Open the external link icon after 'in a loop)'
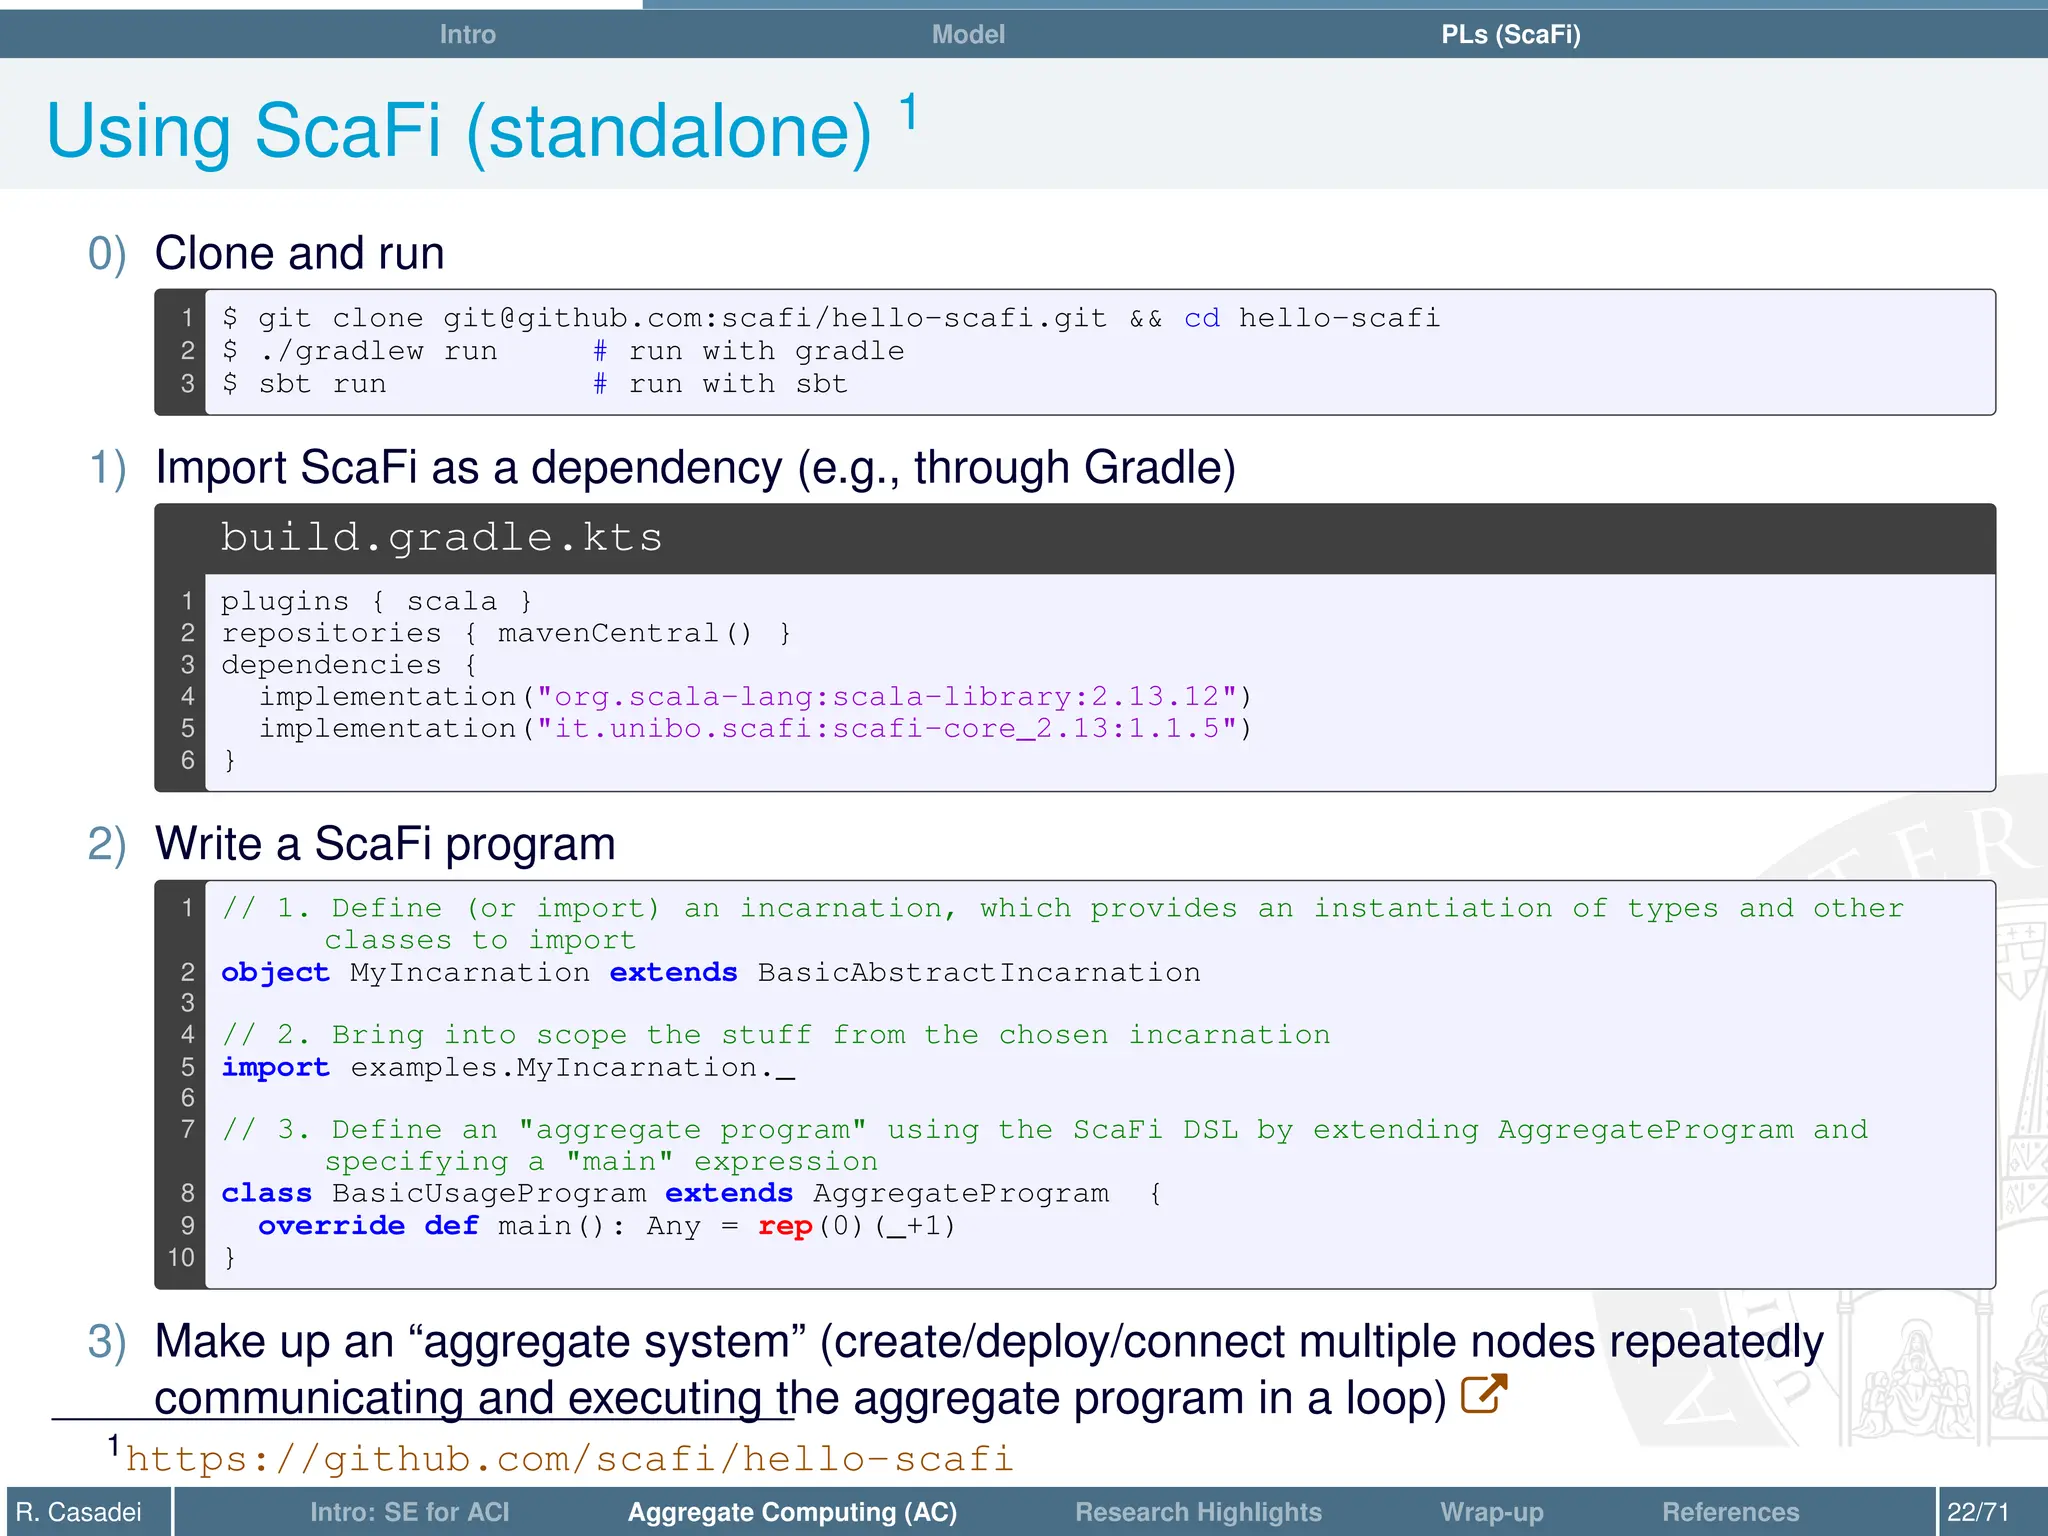Screen dimensions: 2048x1536 [x=1484, y=1394]
